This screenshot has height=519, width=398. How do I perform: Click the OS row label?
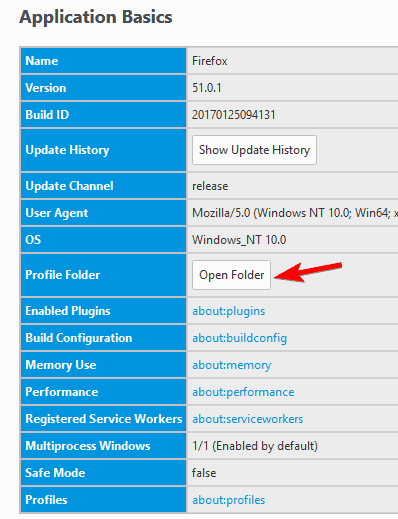[33, 240]
